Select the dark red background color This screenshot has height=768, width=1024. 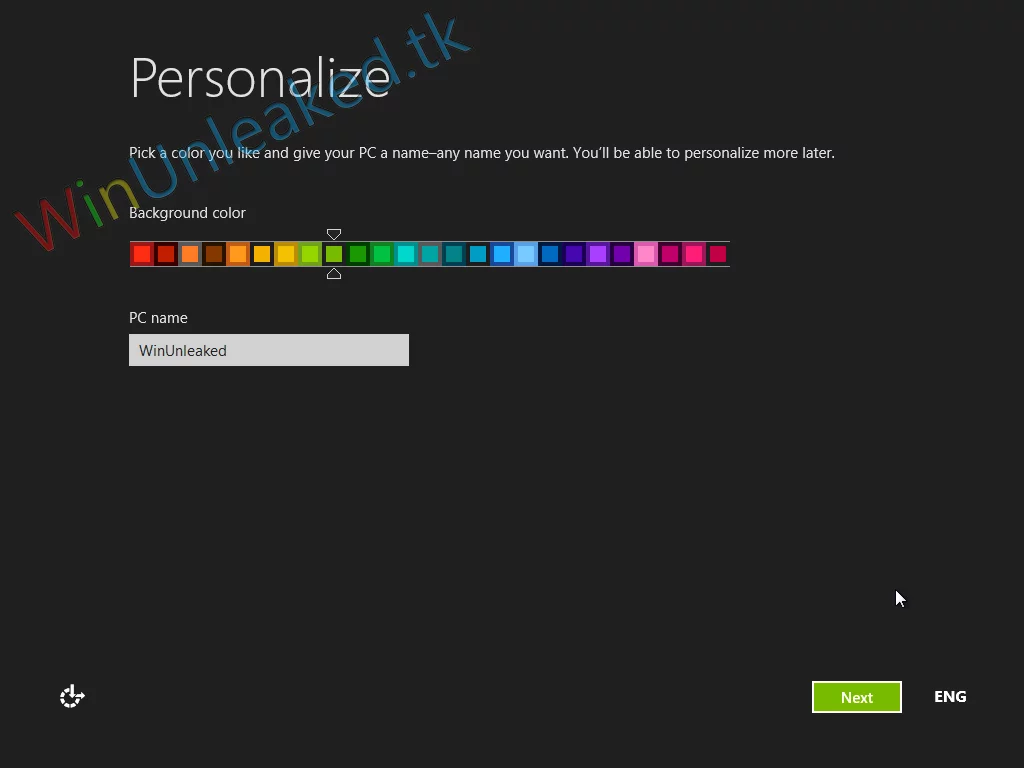165,253
